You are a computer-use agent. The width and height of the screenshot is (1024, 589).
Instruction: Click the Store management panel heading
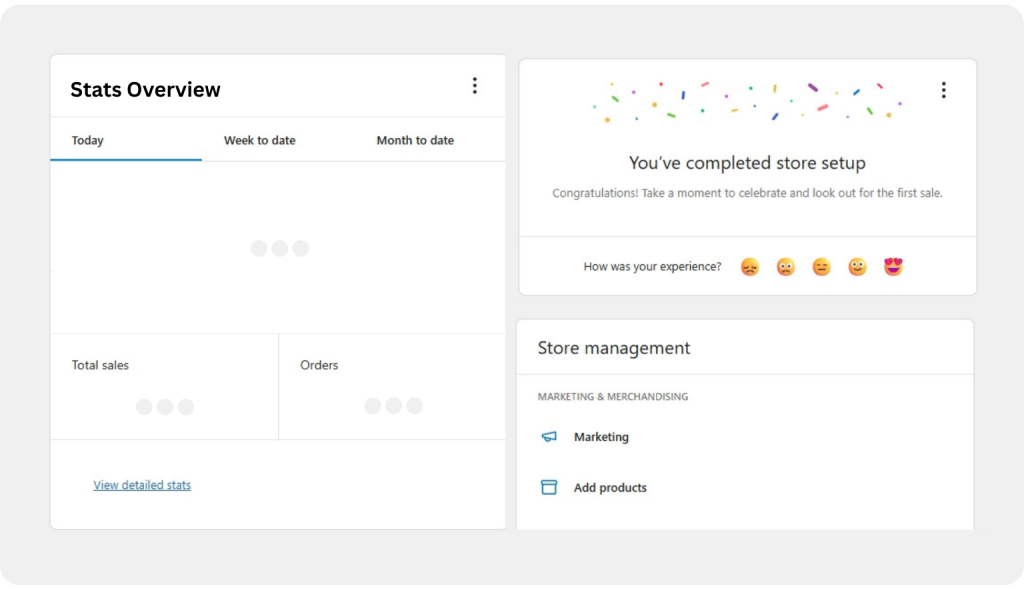tap(614, 348)
